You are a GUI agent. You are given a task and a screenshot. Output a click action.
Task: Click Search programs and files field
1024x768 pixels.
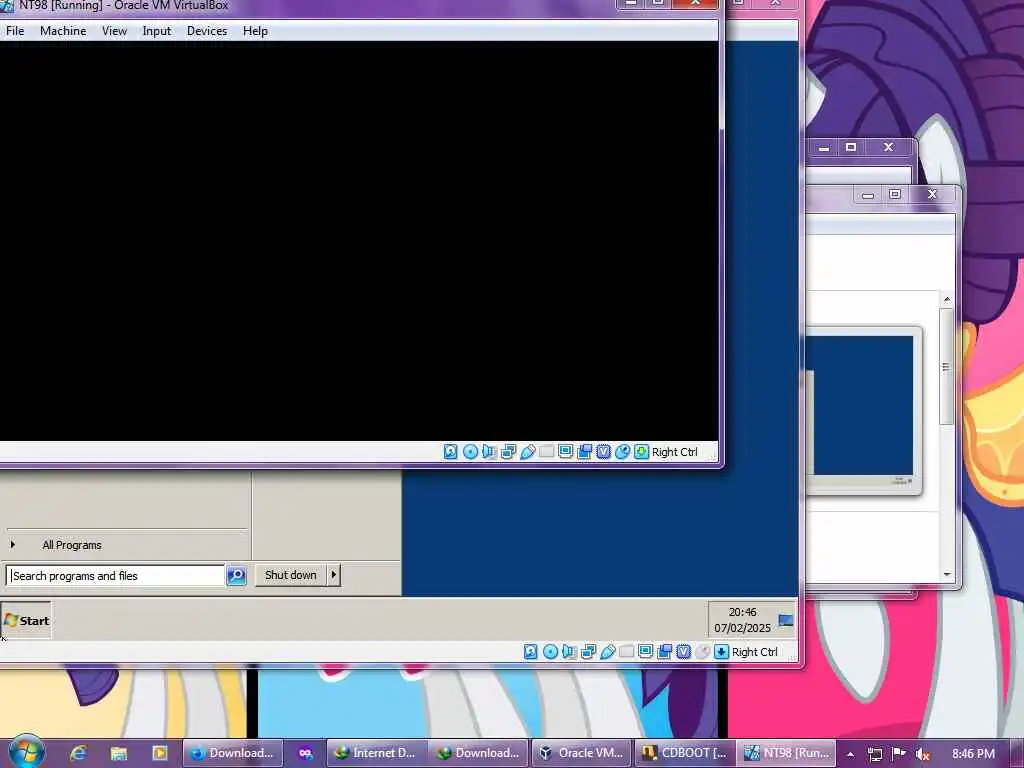(x=116, y=575)
